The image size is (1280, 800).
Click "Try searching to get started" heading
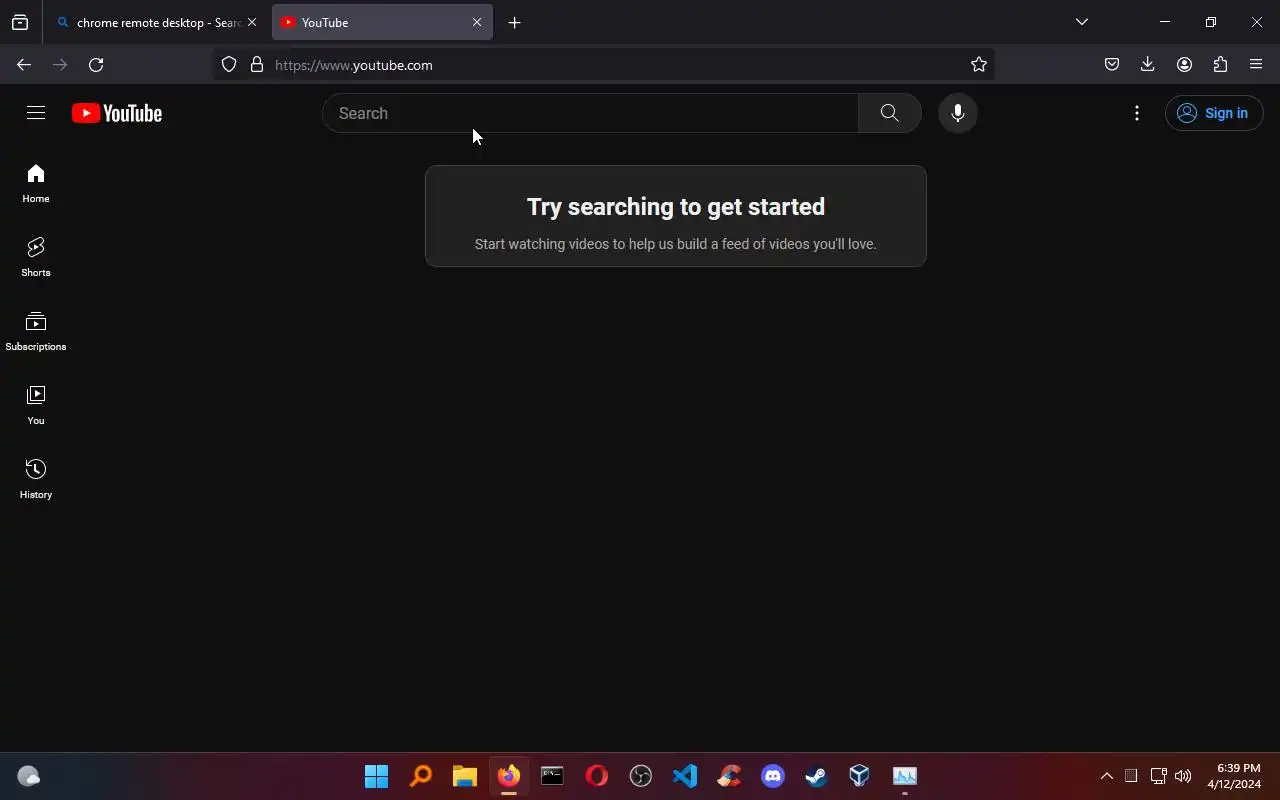click(x=676, y=207)
